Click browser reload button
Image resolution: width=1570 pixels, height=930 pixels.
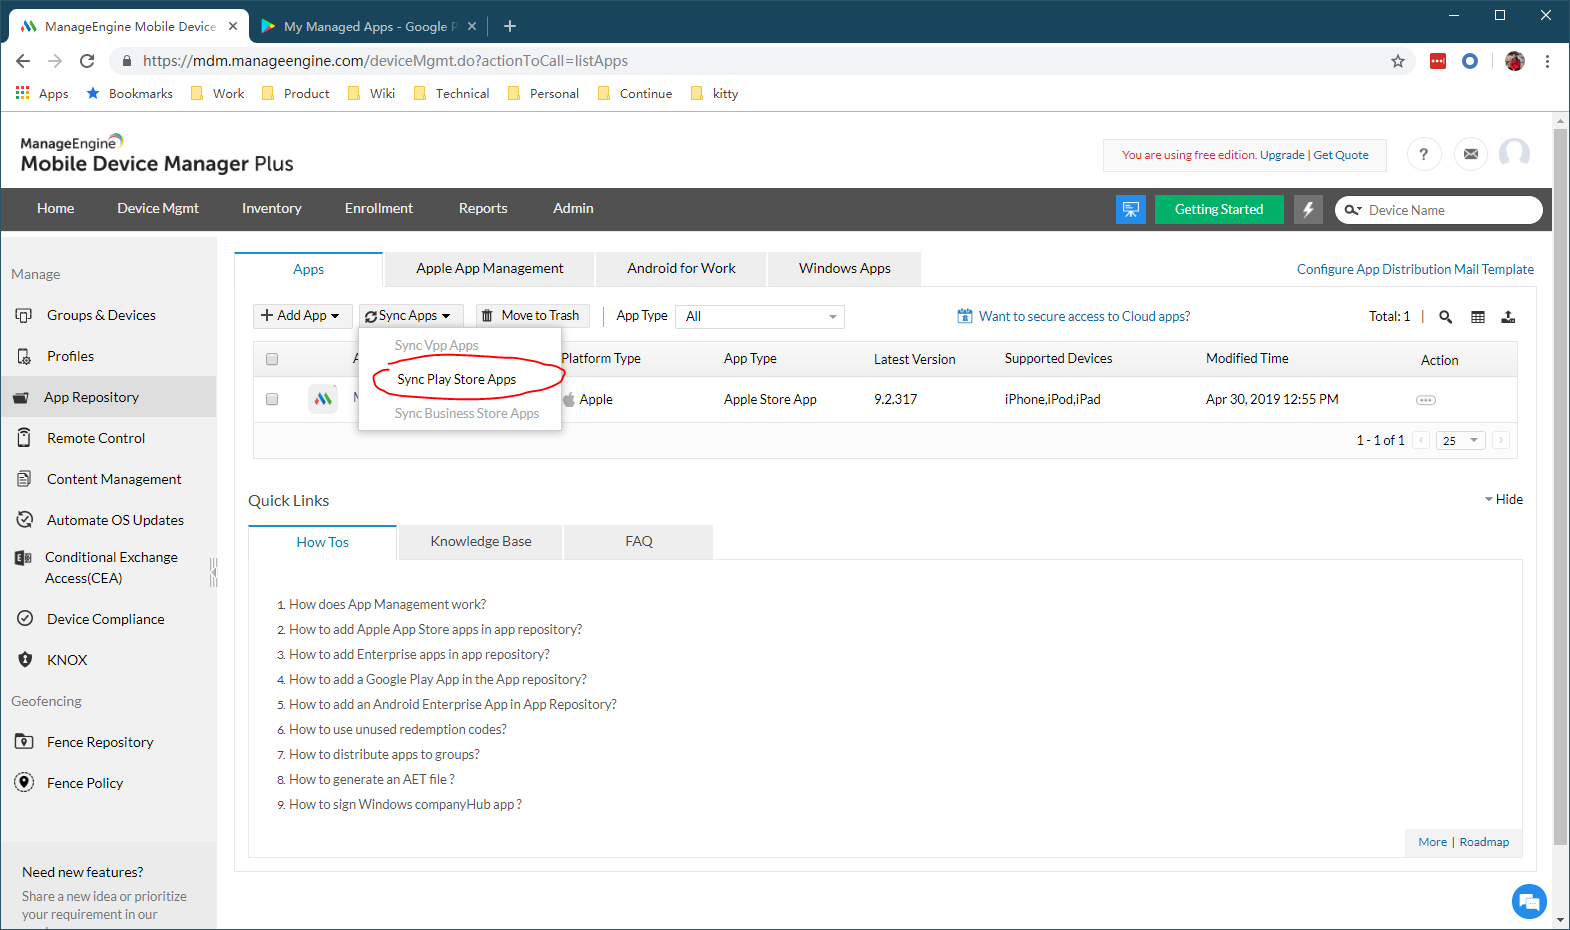[87, 61]
